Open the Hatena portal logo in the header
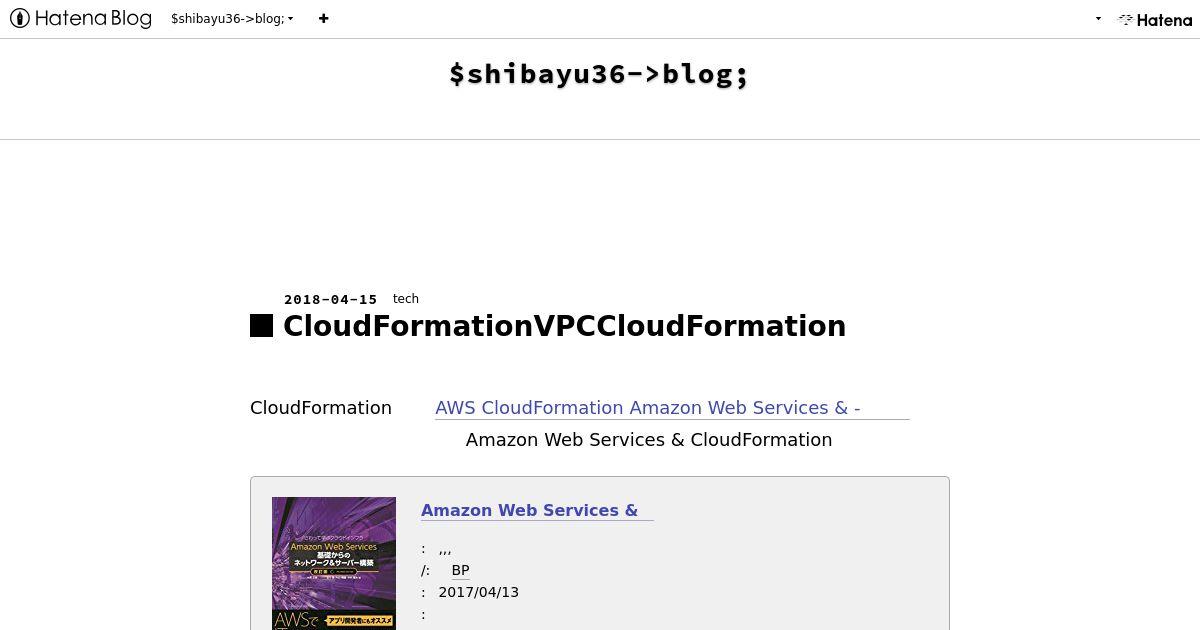The image size is (1200, 630). 1154,19
